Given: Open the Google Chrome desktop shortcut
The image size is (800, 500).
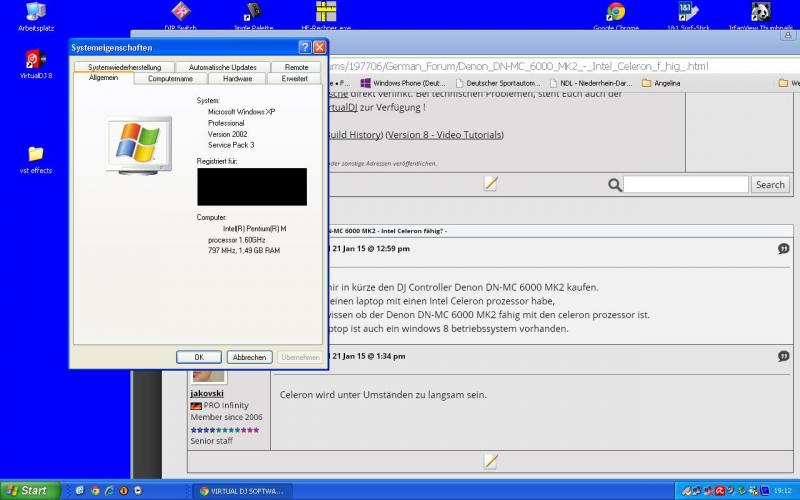Looking at the screenshot, I should [616, 12].
